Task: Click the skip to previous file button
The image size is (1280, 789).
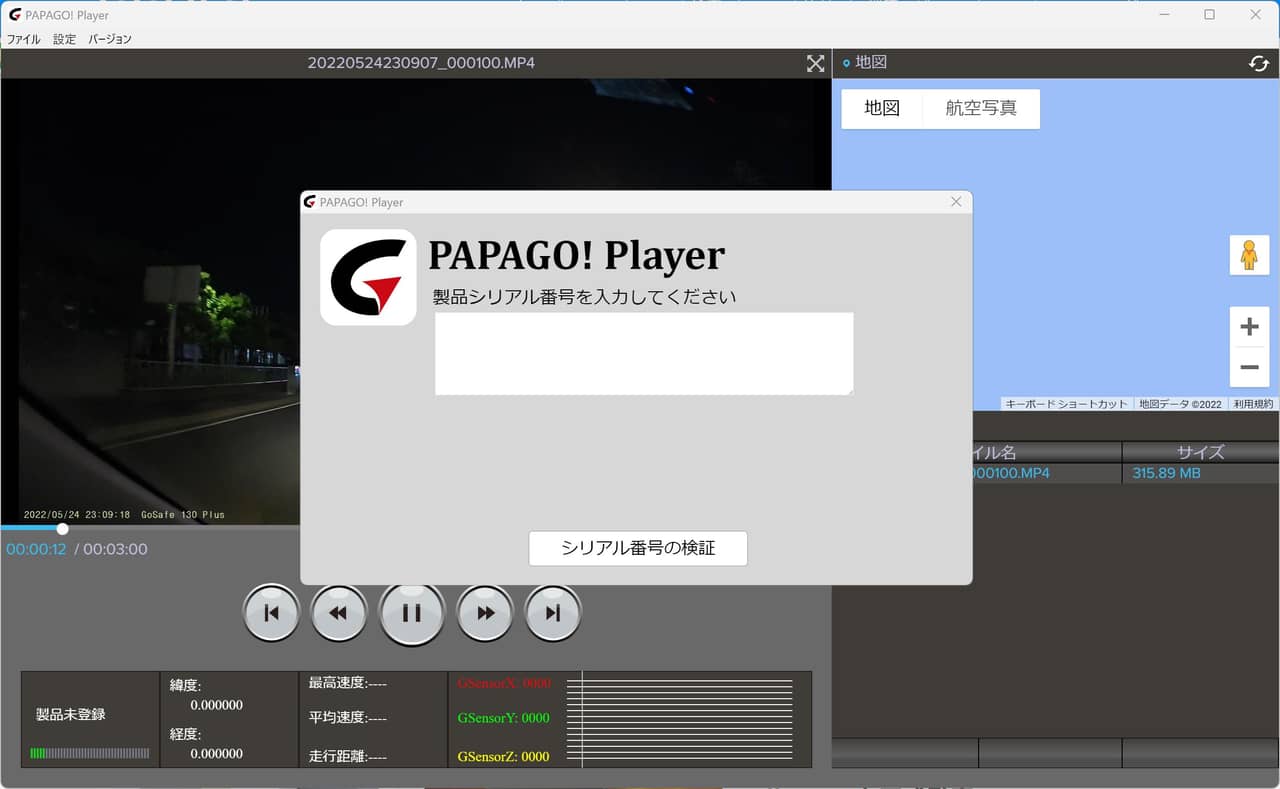Action: pos(271,613)
